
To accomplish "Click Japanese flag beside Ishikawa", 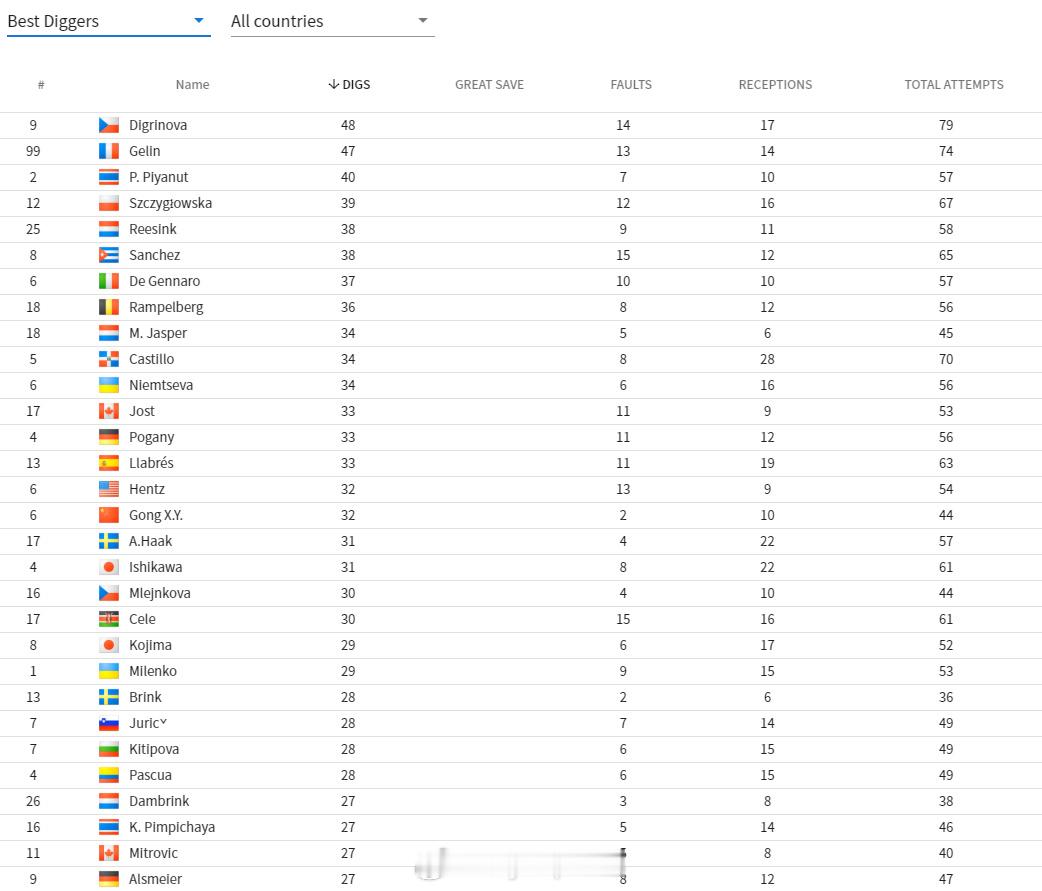I will 109,567.
